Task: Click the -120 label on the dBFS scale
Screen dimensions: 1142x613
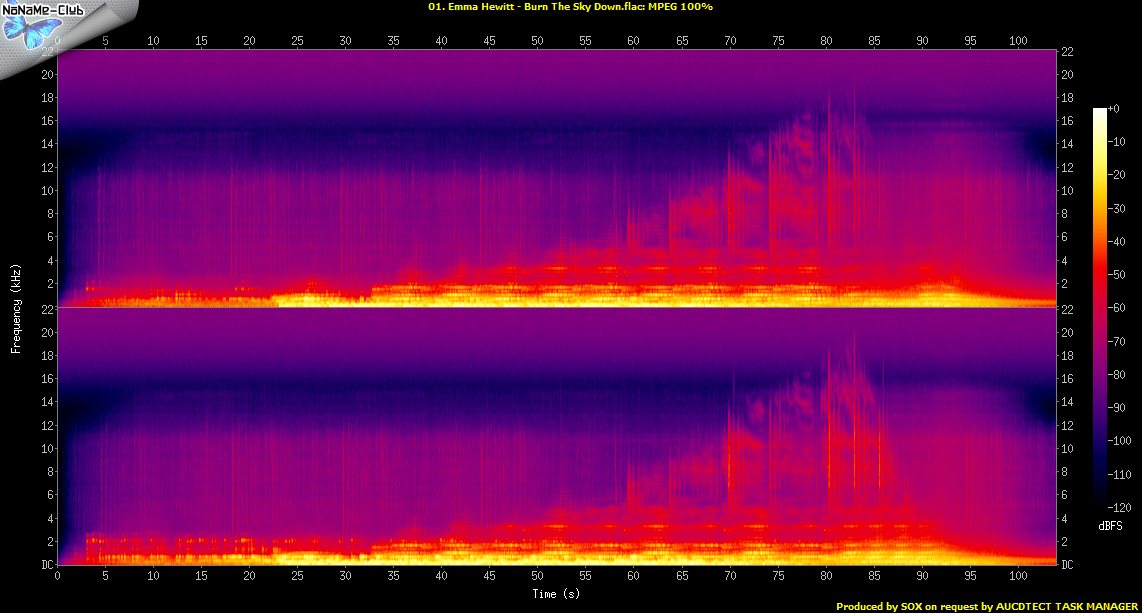Action: click(1121, 508)
